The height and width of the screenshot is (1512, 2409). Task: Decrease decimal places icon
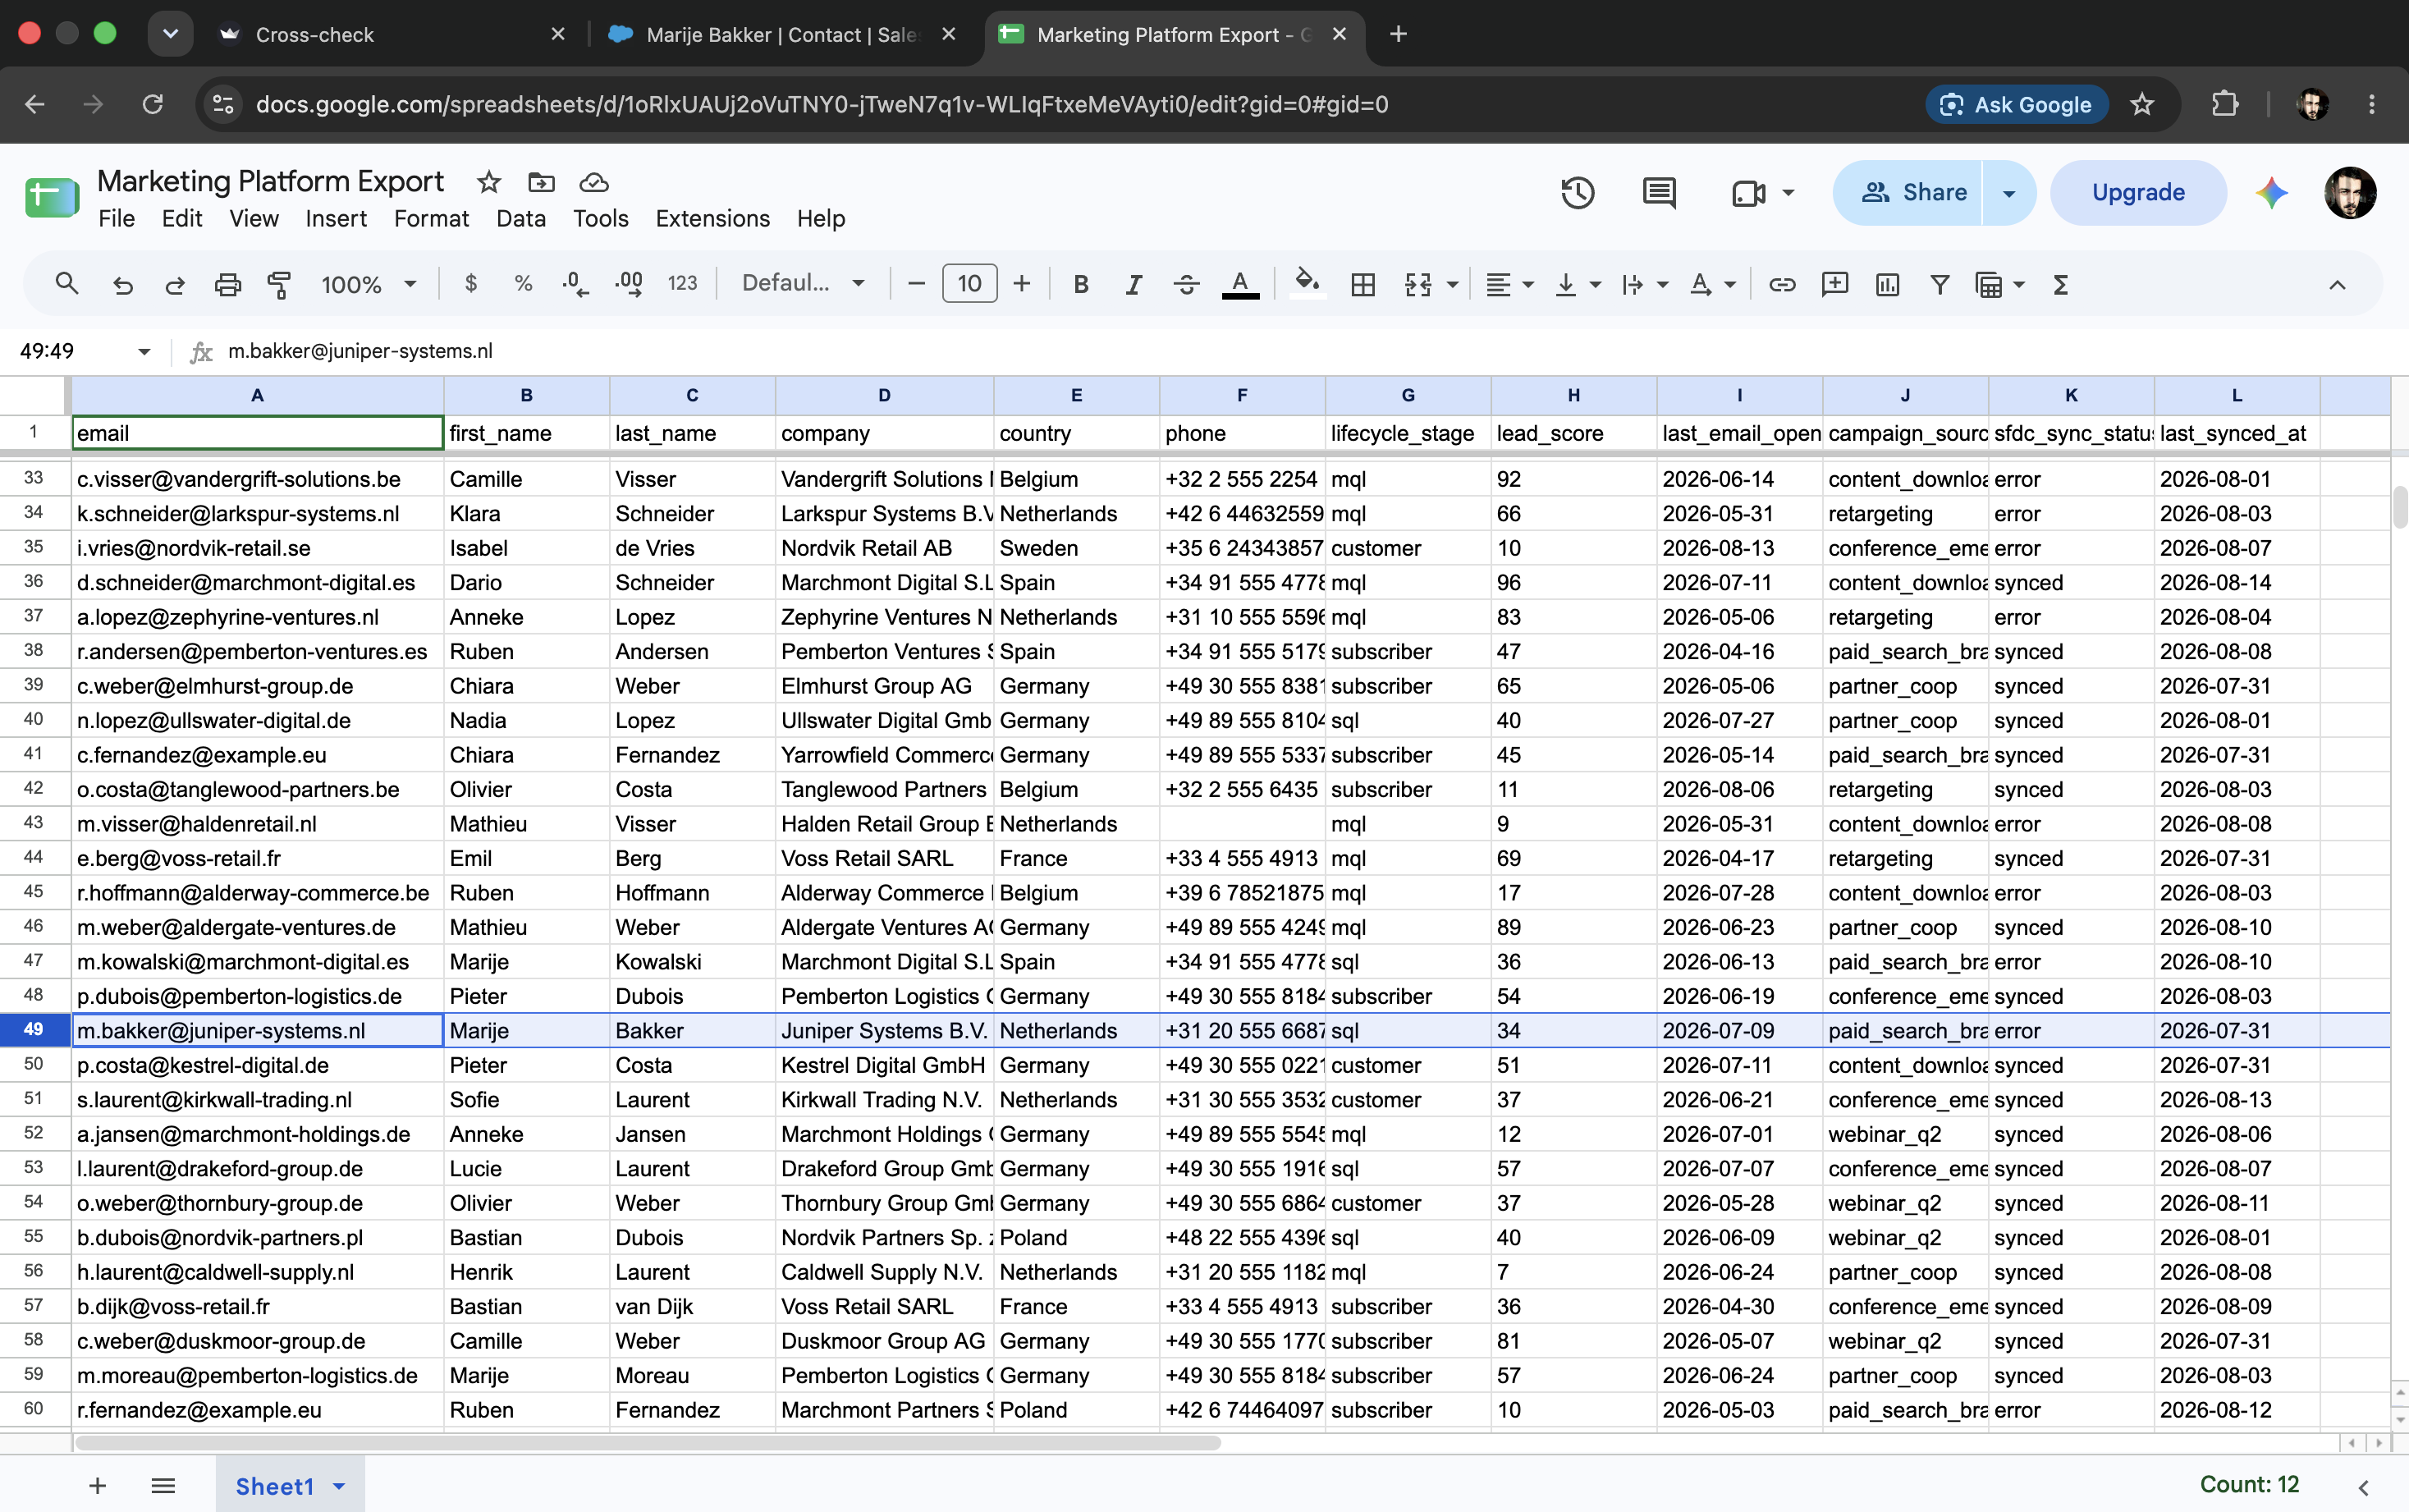[x=575, y=284]
